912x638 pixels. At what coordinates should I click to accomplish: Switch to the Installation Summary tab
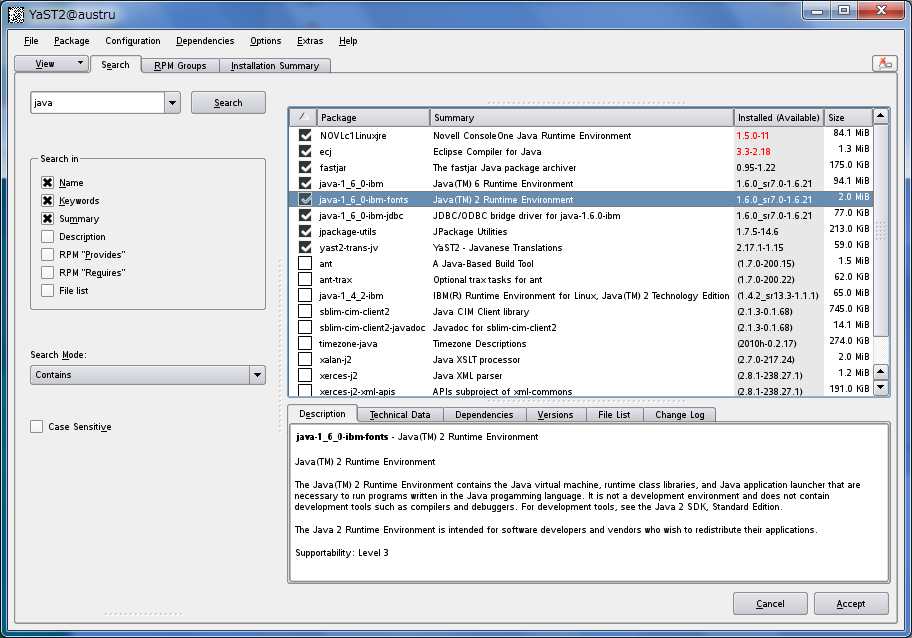[x=275, y=66]
